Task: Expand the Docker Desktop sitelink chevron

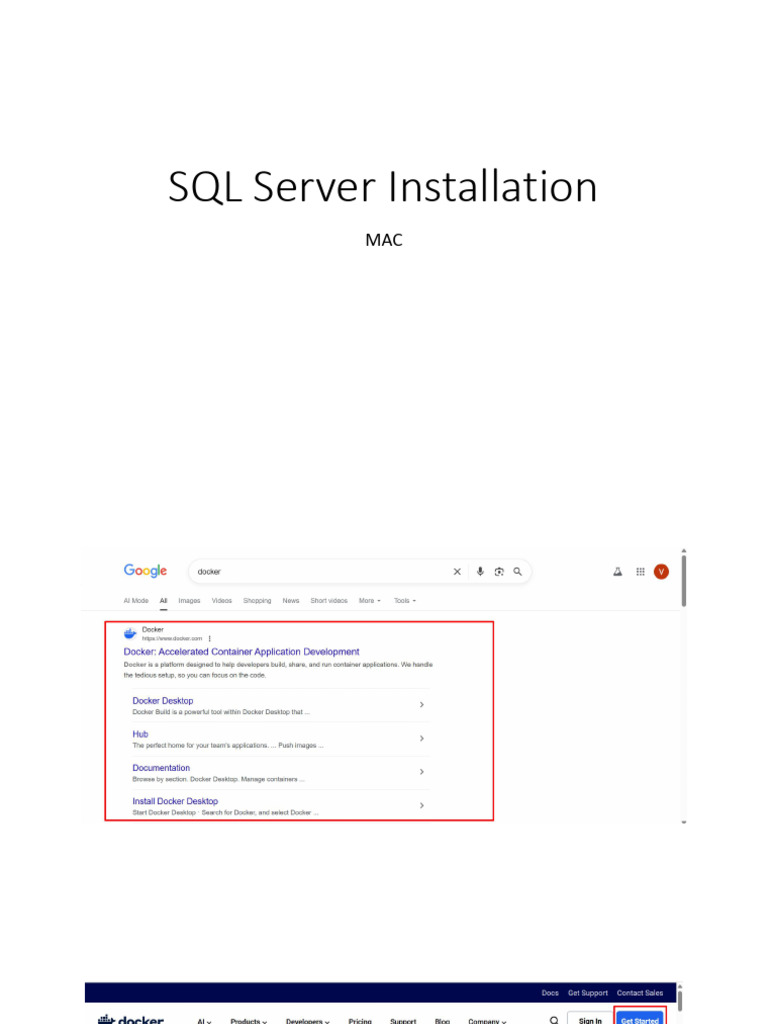Action: (422, 705)
